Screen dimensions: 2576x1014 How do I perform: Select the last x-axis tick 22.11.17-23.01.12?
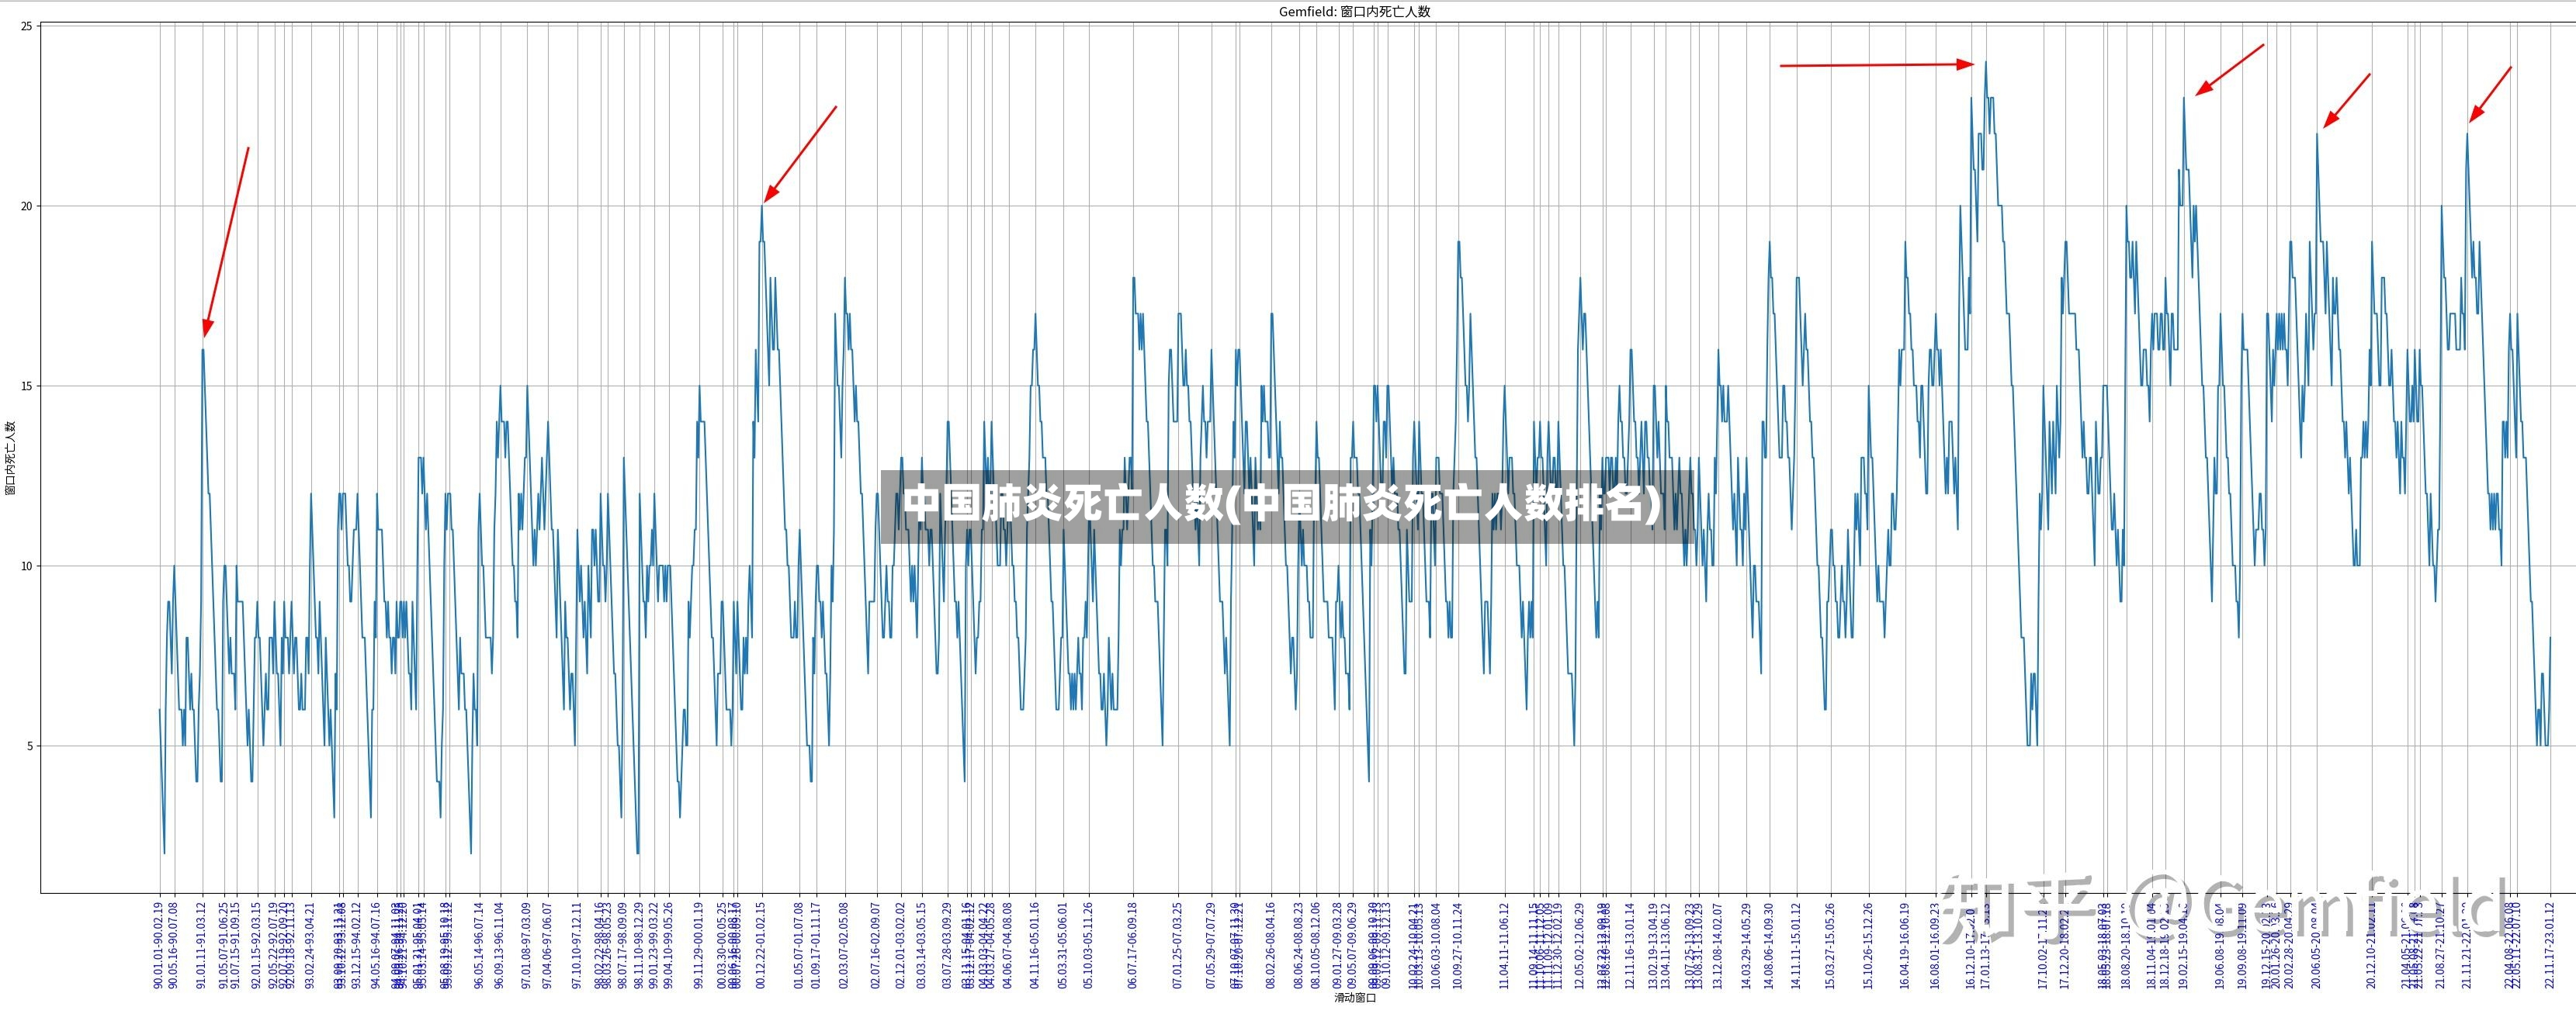(2550, 945)
